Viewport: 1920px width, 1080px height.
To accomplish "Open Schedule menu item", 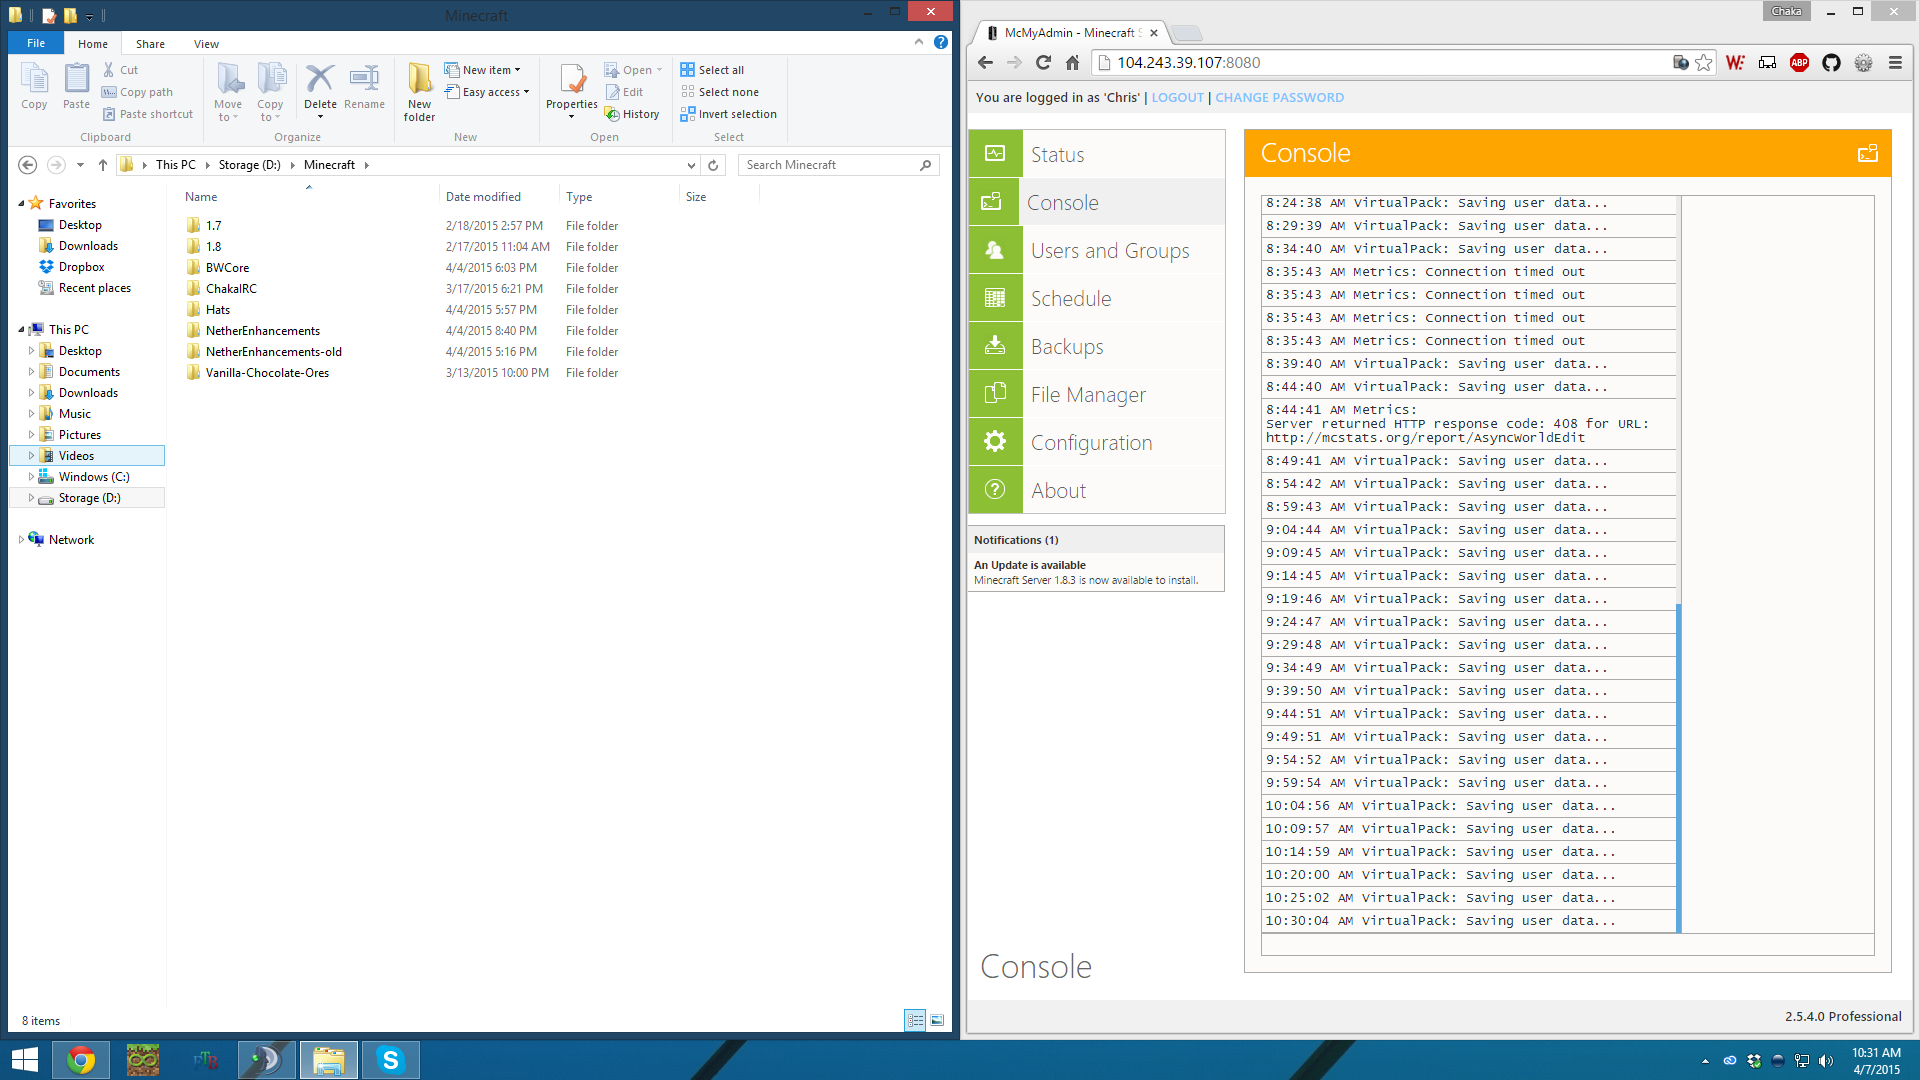I will tap(1096, 298).
